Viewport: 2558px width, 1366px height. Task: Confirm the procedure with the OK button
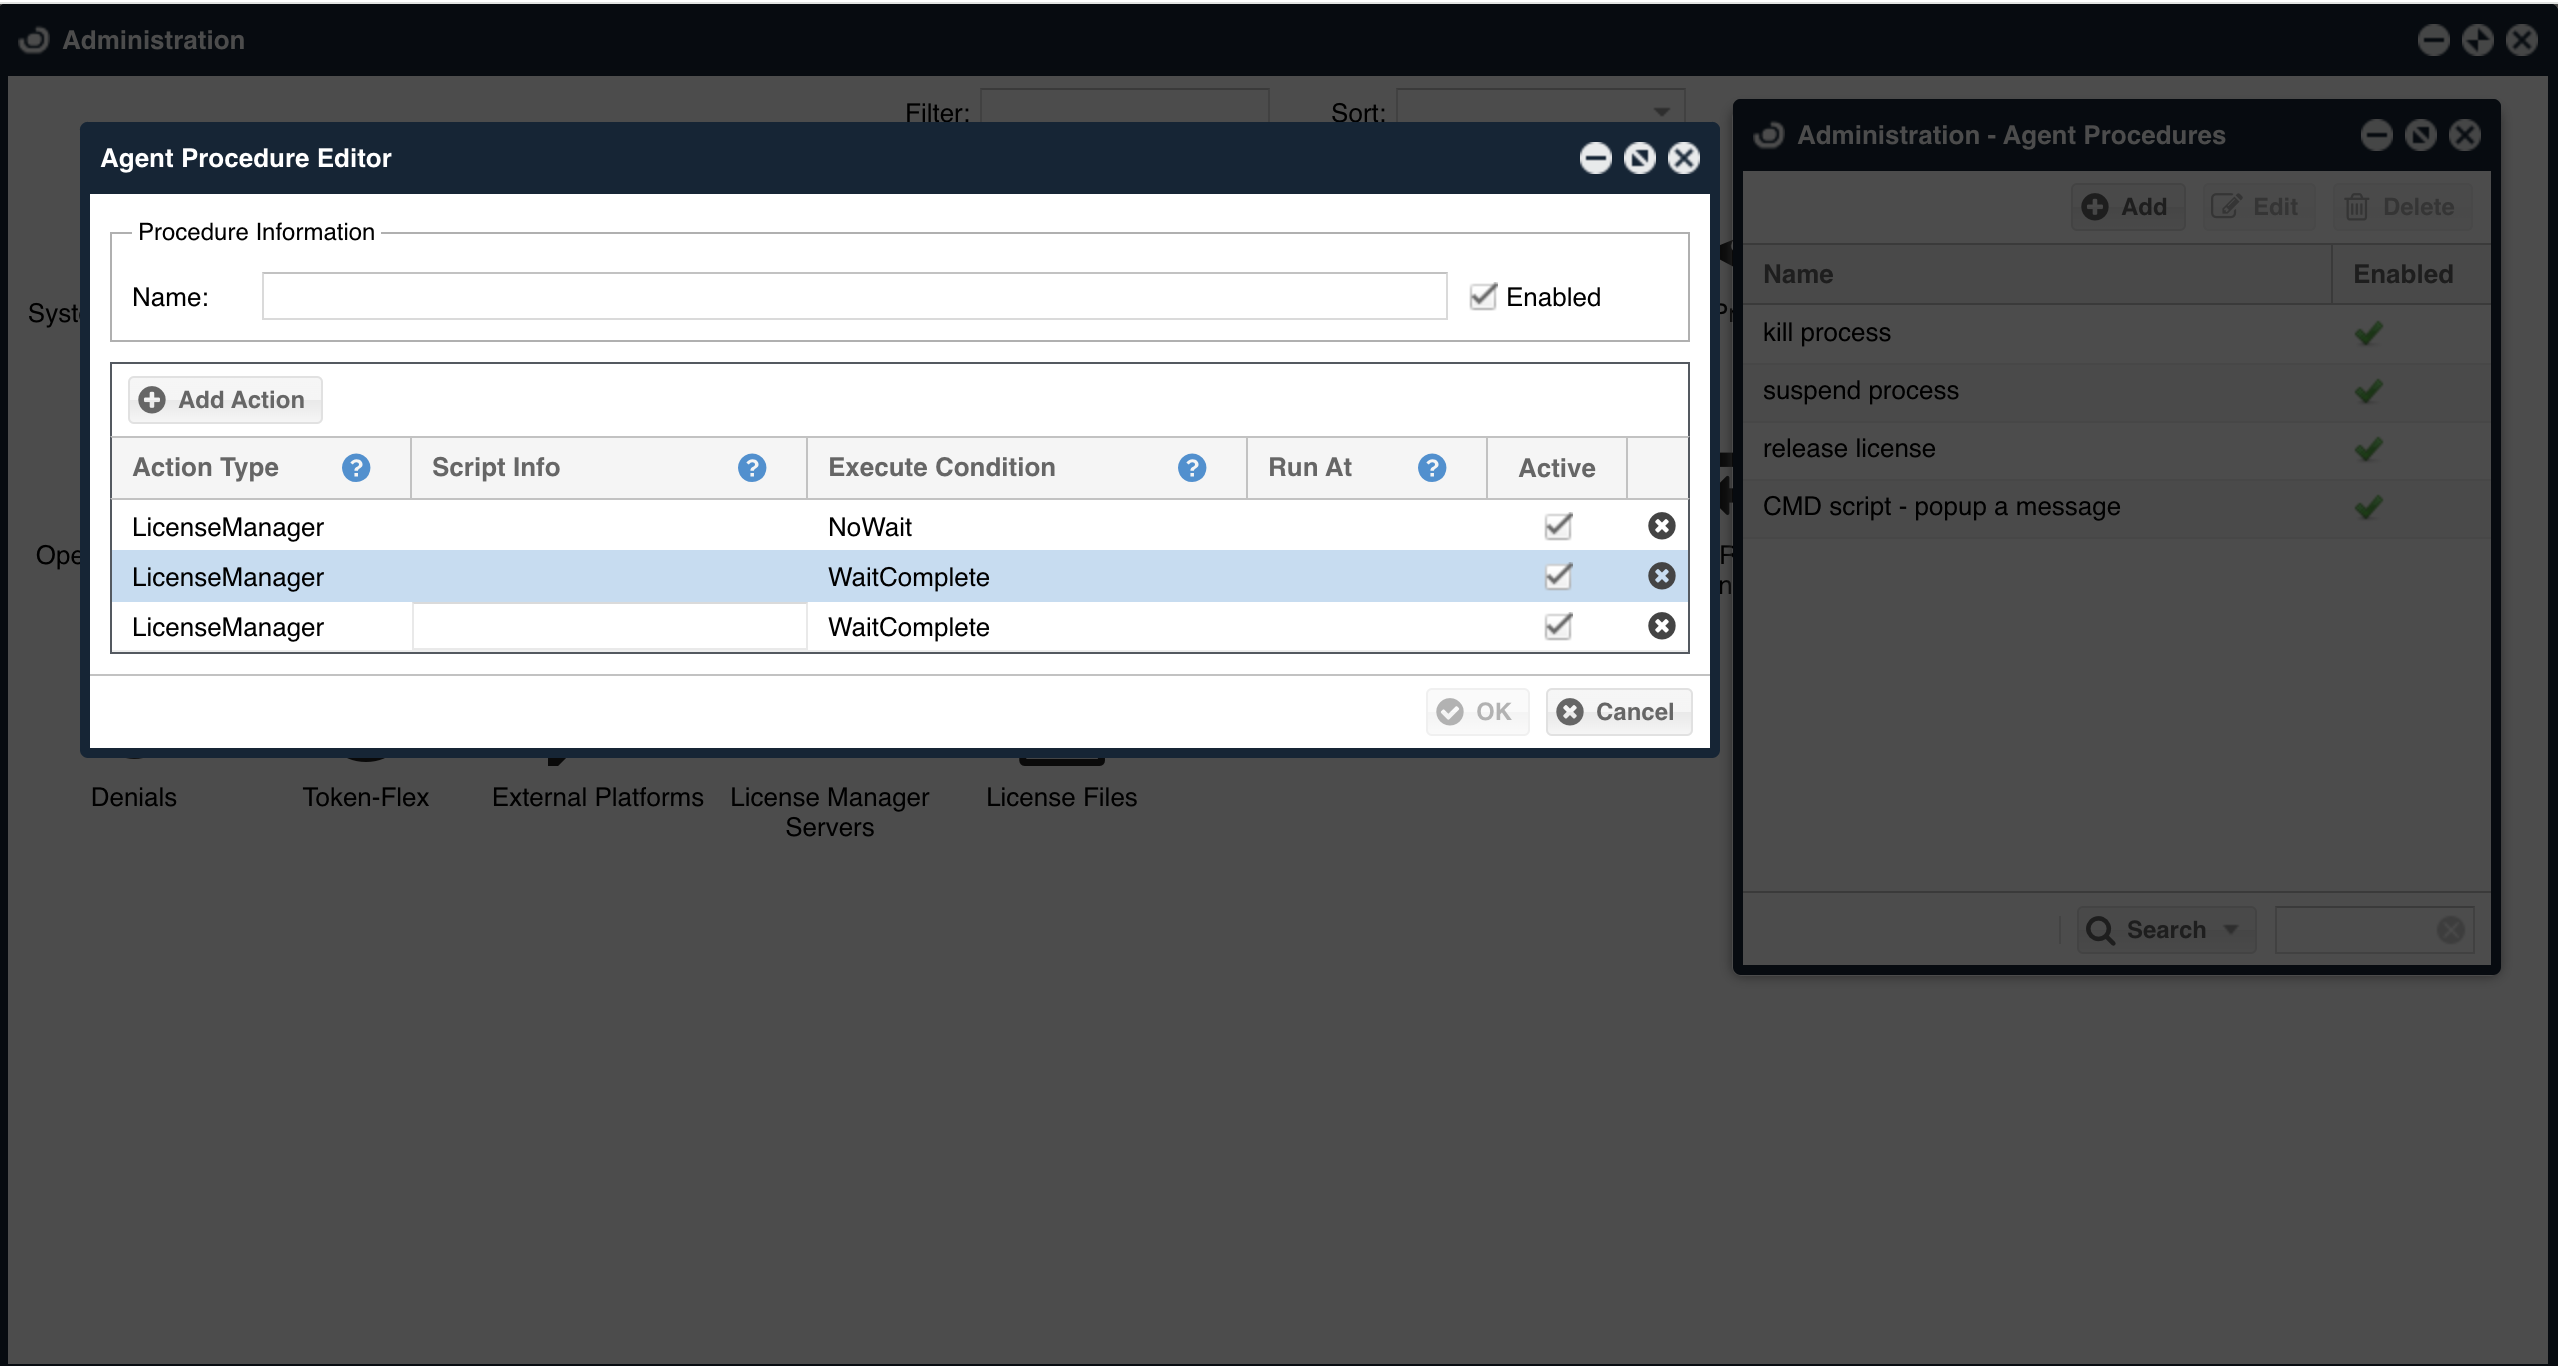(1477, 711)
